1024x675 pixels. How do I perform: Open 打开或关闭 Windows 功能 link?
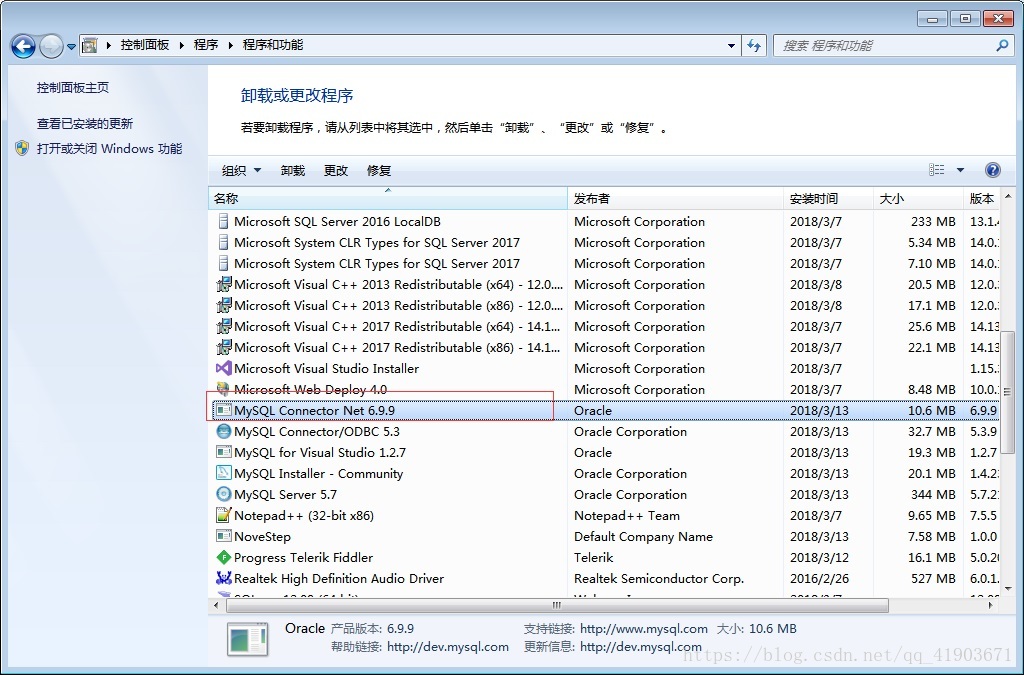(109, 148)
